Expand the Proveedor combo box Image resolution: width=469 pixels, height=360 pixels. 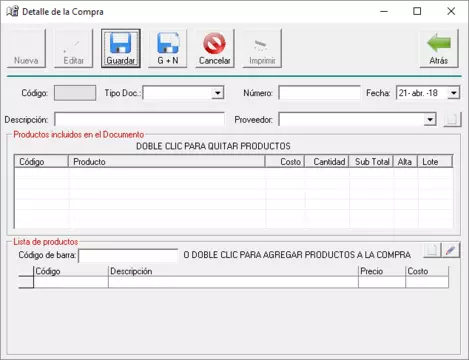pos(430,119)
